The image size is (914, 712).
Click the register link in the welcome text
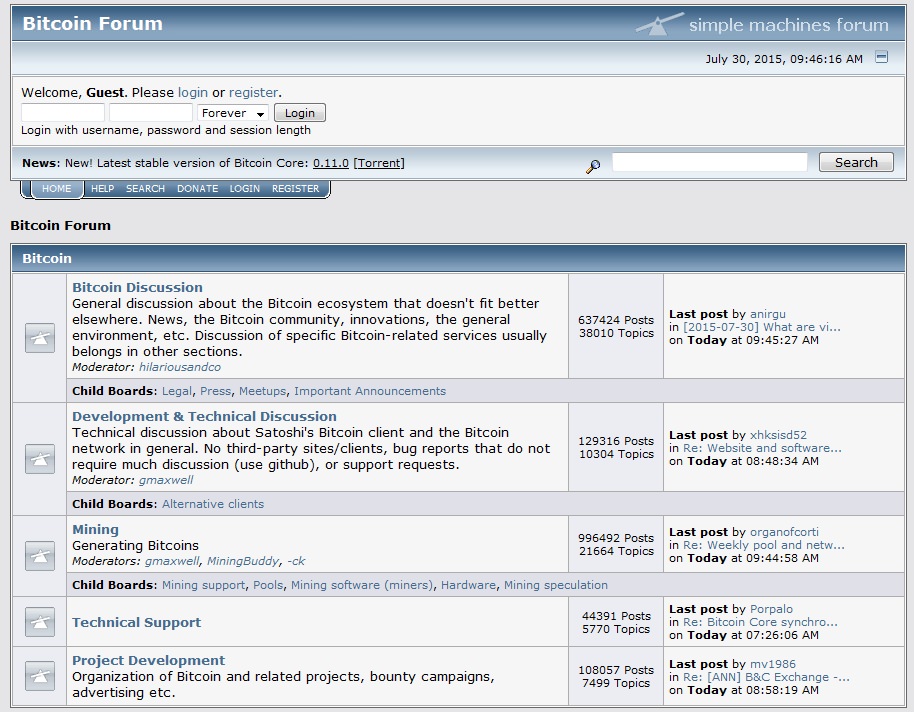click(x=254, y=92)
